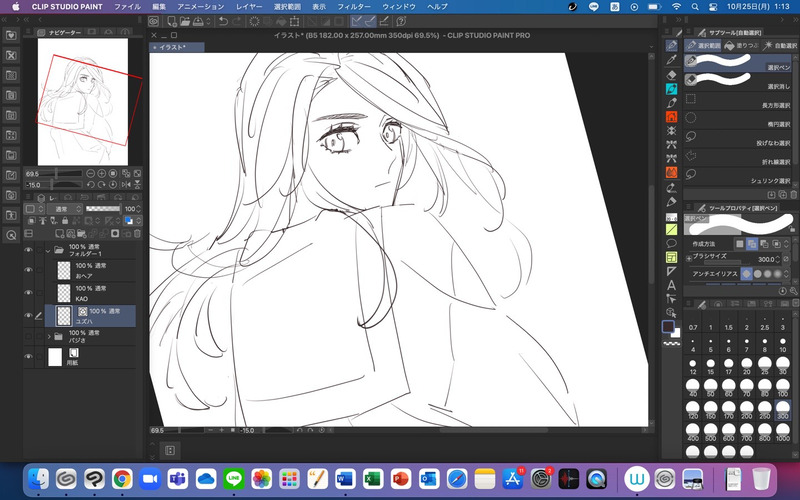Open Google Chrome from the dock
Viewport: 800px width, 500px height.
[122, 478]
